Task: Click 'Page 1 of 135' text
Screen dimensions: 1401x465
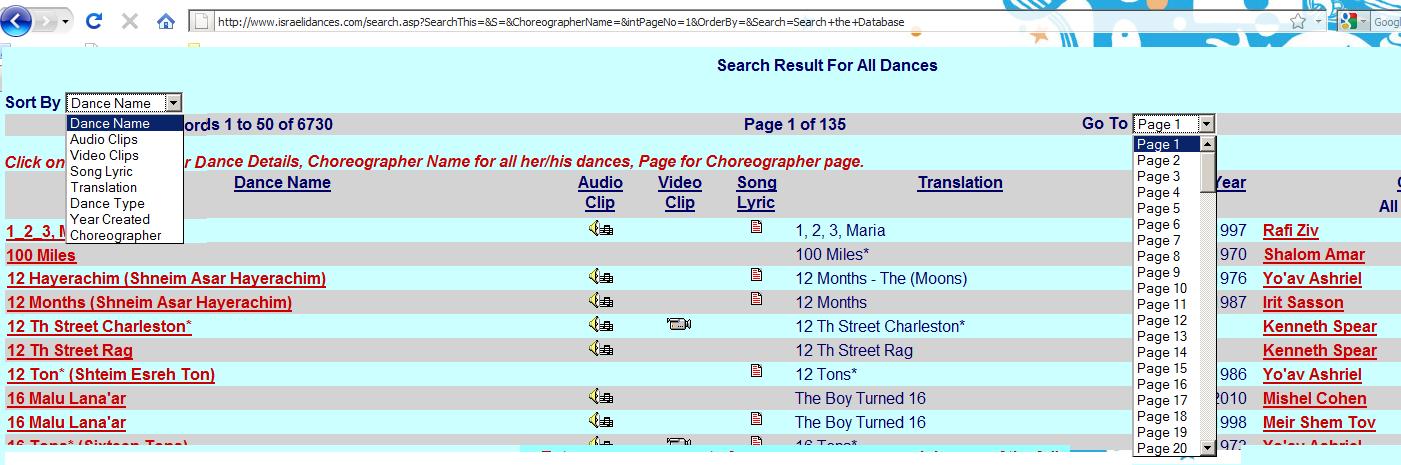Action: point(795,125)
